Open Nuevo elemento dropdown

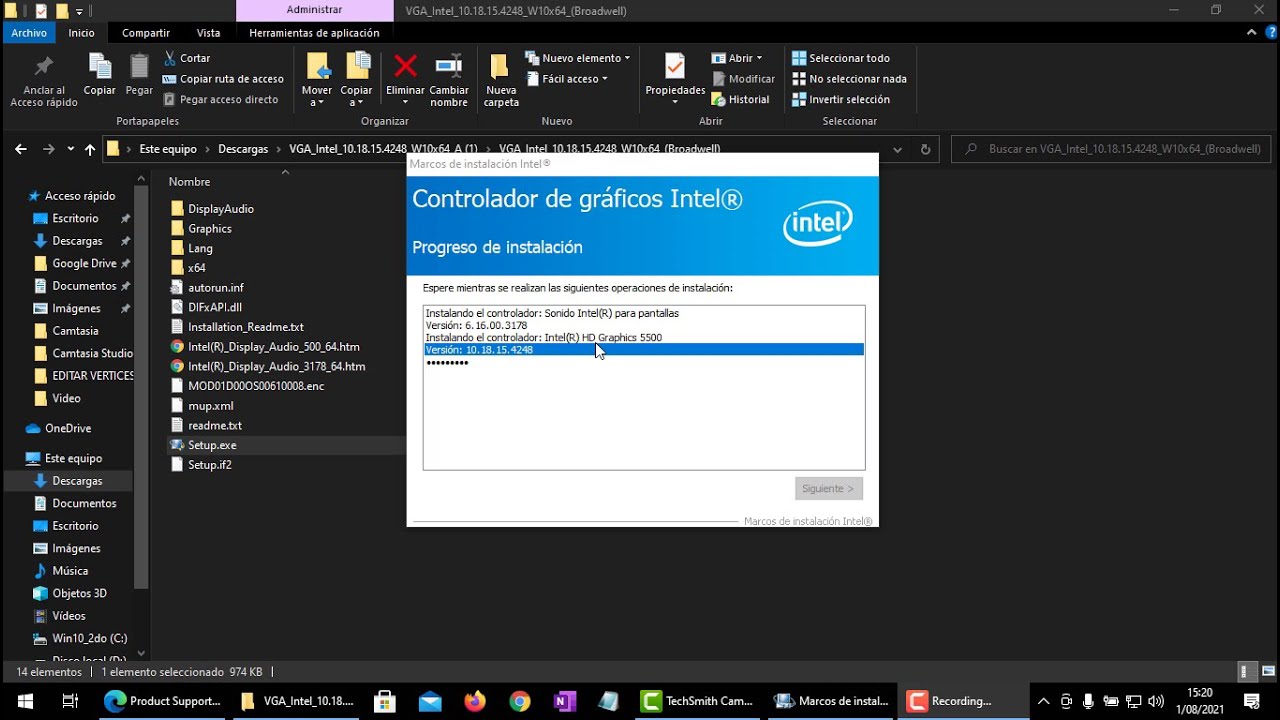tap(578, 58)
